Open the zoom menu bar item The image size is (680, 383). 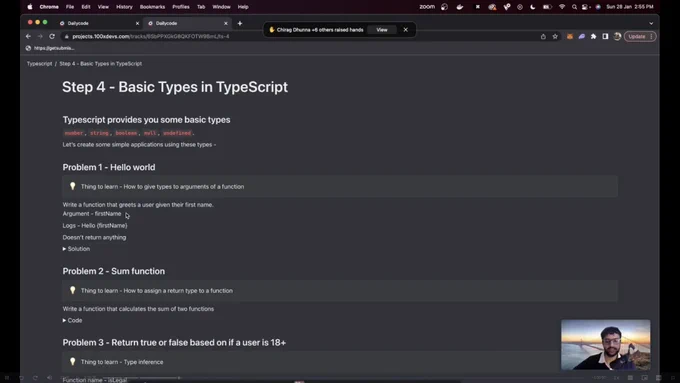coord(427,7)
